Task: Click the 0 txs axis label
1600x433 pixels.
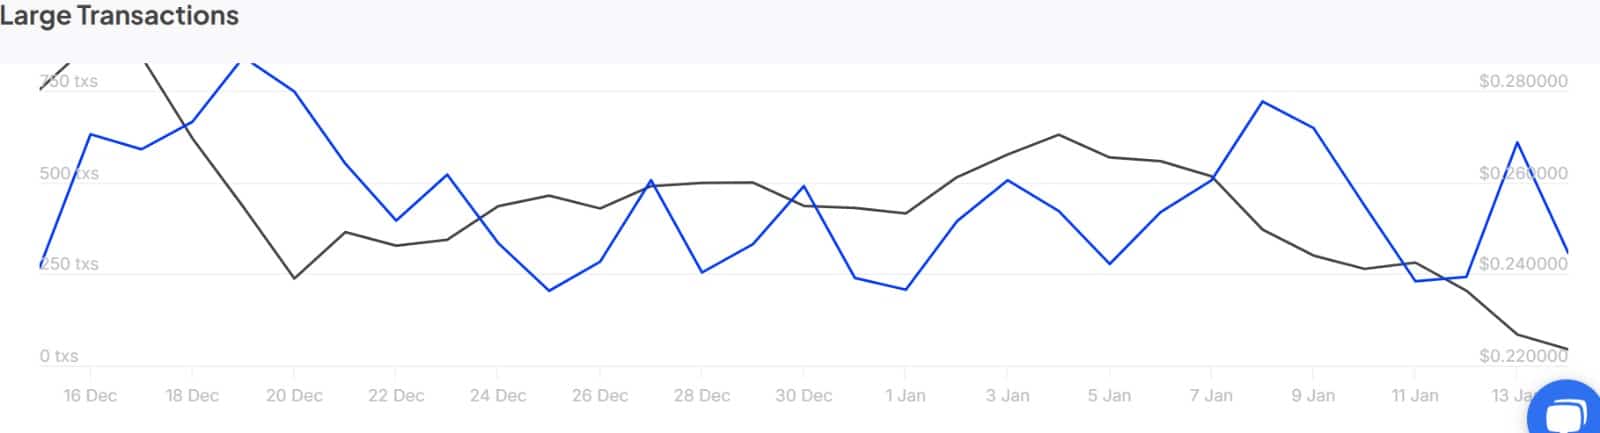Action: point(59,356)
